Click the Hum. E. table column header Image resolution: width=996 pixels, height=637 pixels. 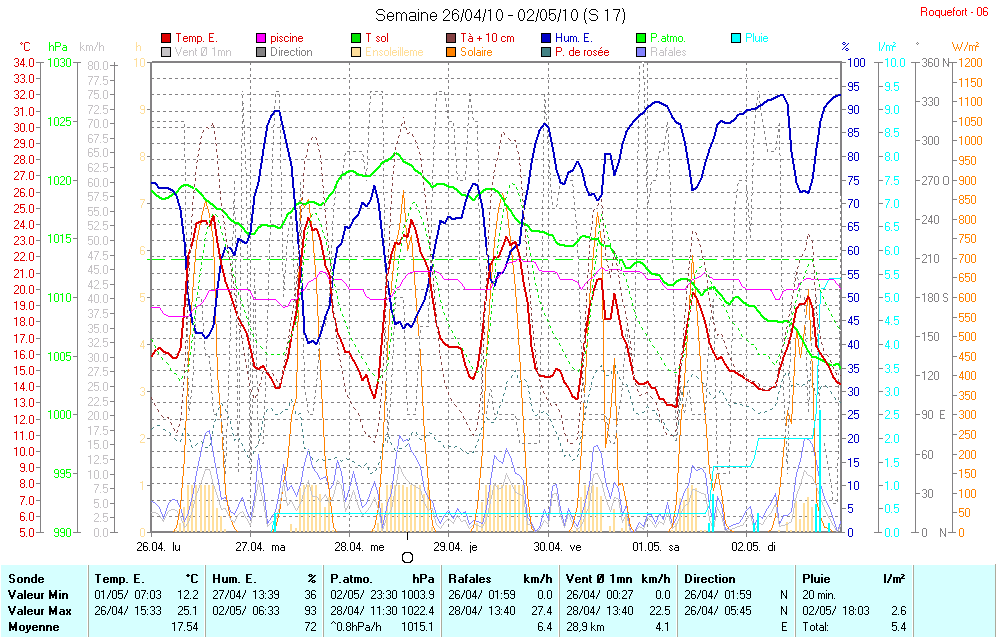[x=234, y=579]
